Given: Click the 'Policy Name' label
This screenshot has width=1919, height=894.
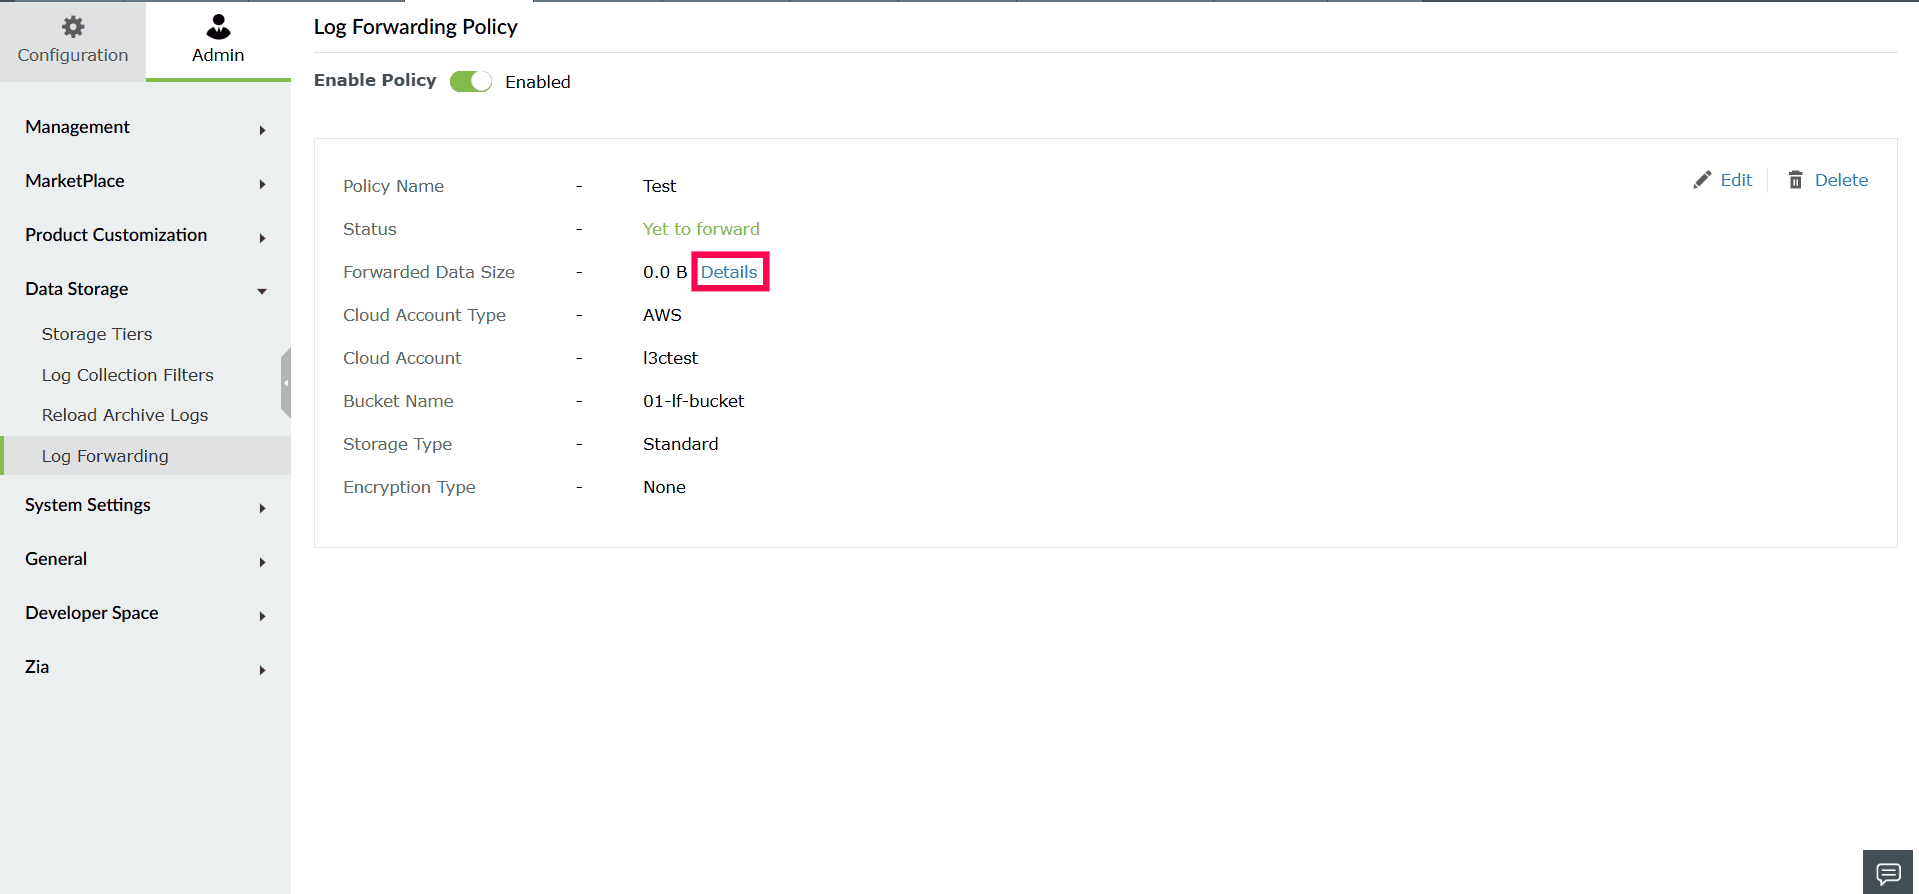Looking at the screenshot, I should 393,186.
